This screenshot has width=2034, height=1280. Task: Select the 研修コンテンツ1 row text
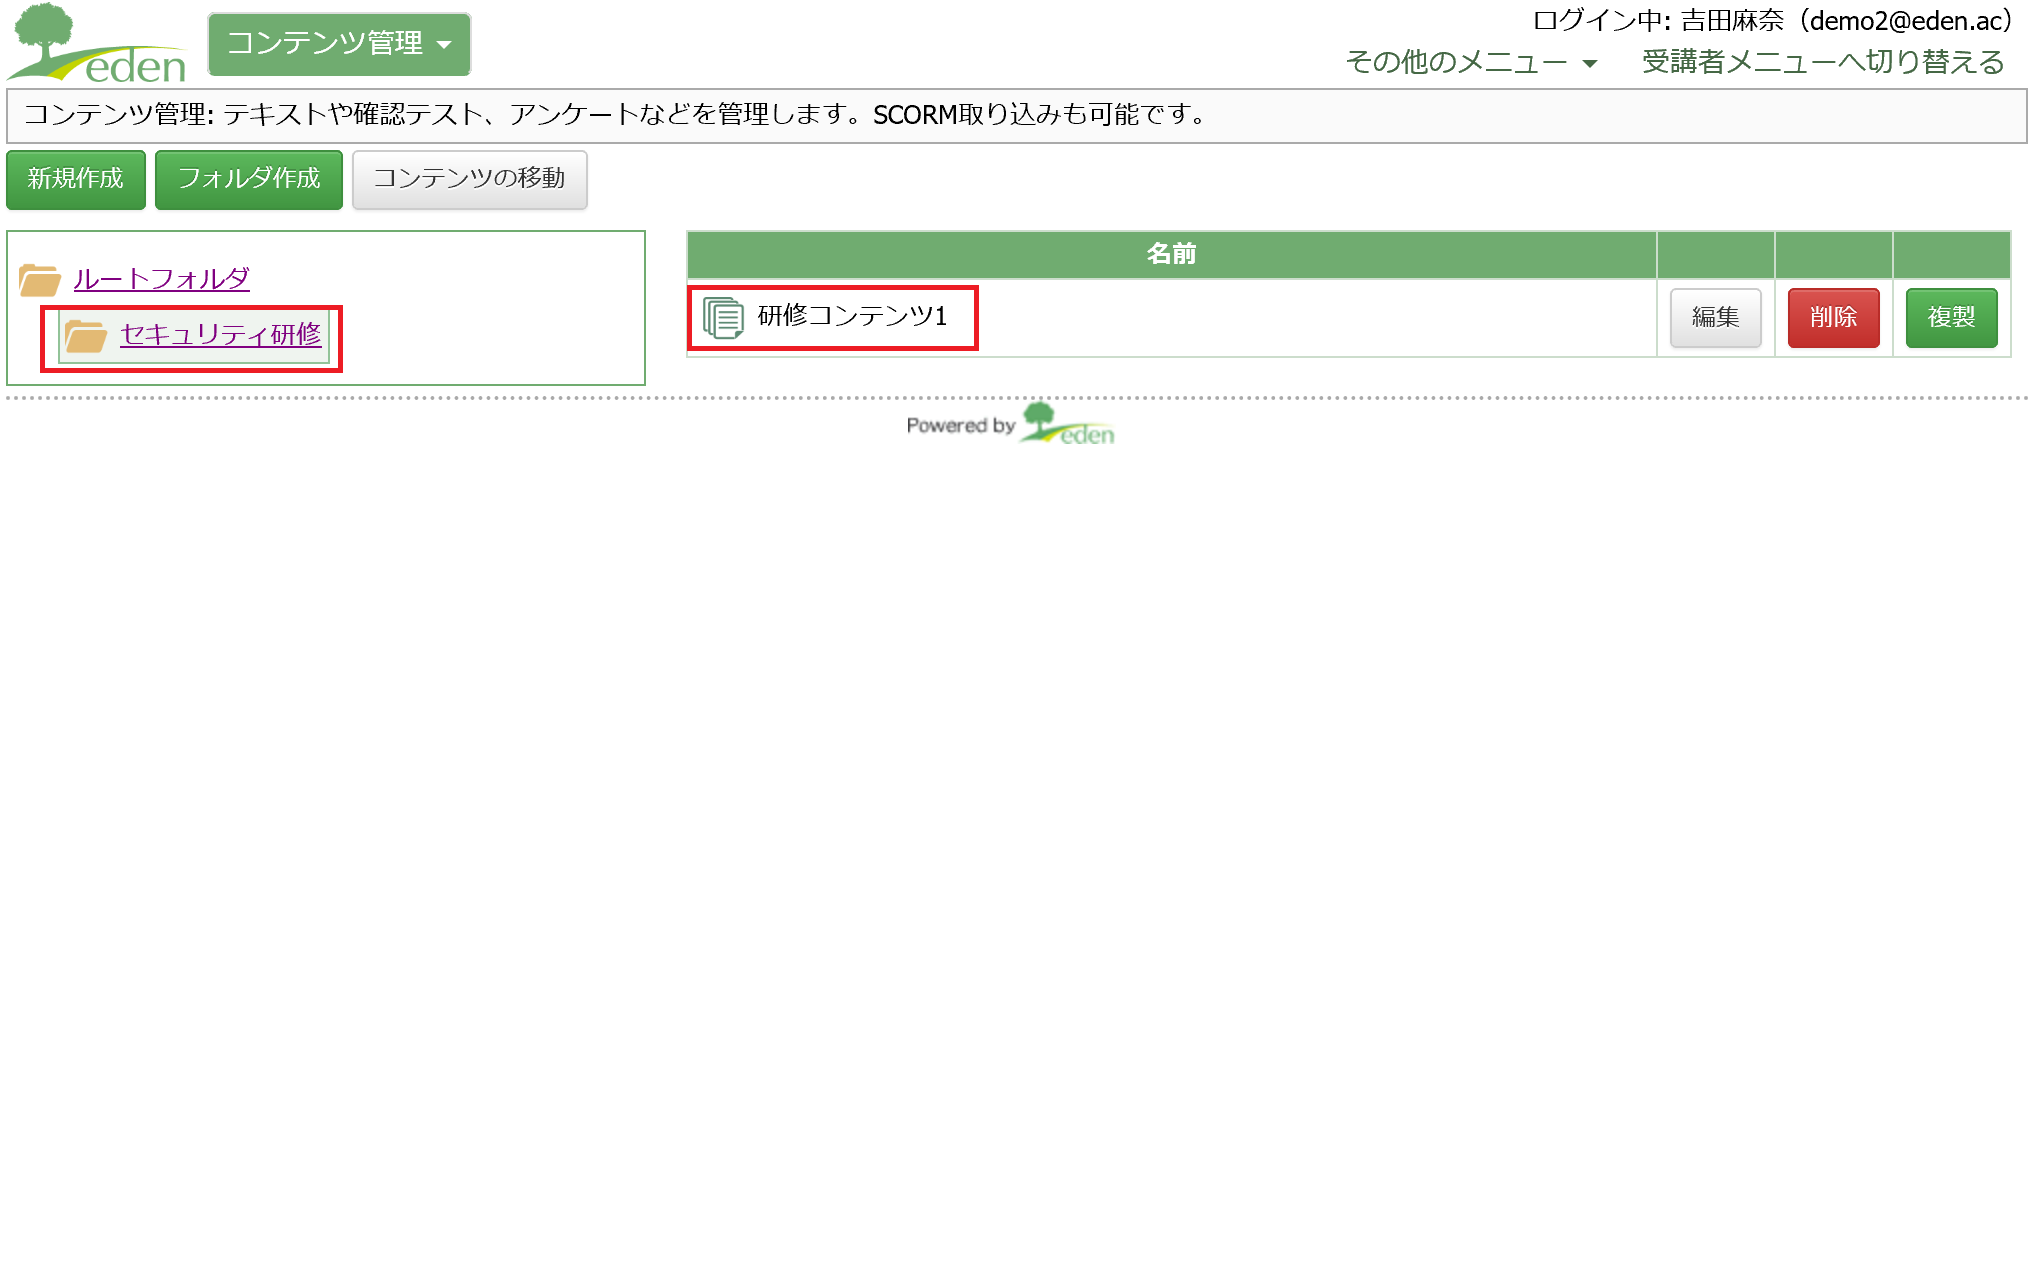click(853, 316)
